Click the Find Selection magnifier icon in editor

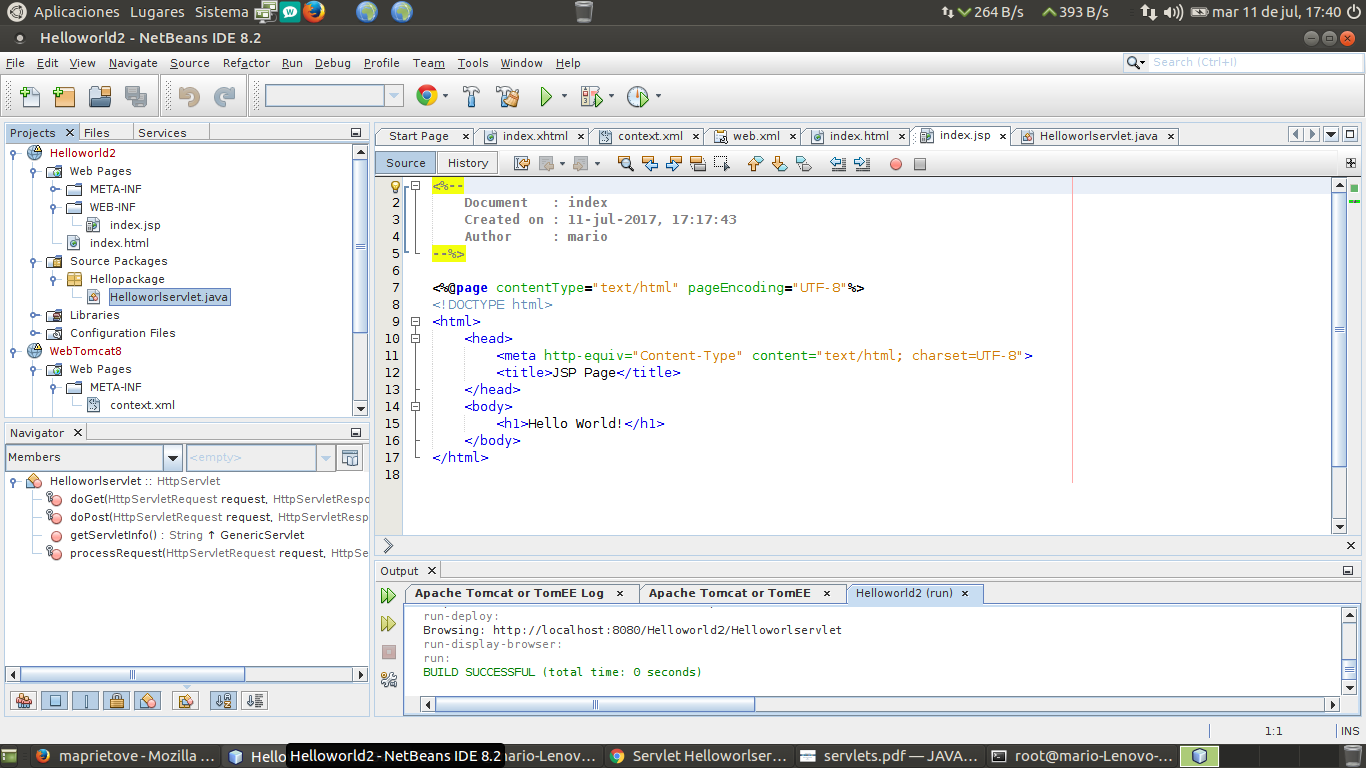(626, 164)
